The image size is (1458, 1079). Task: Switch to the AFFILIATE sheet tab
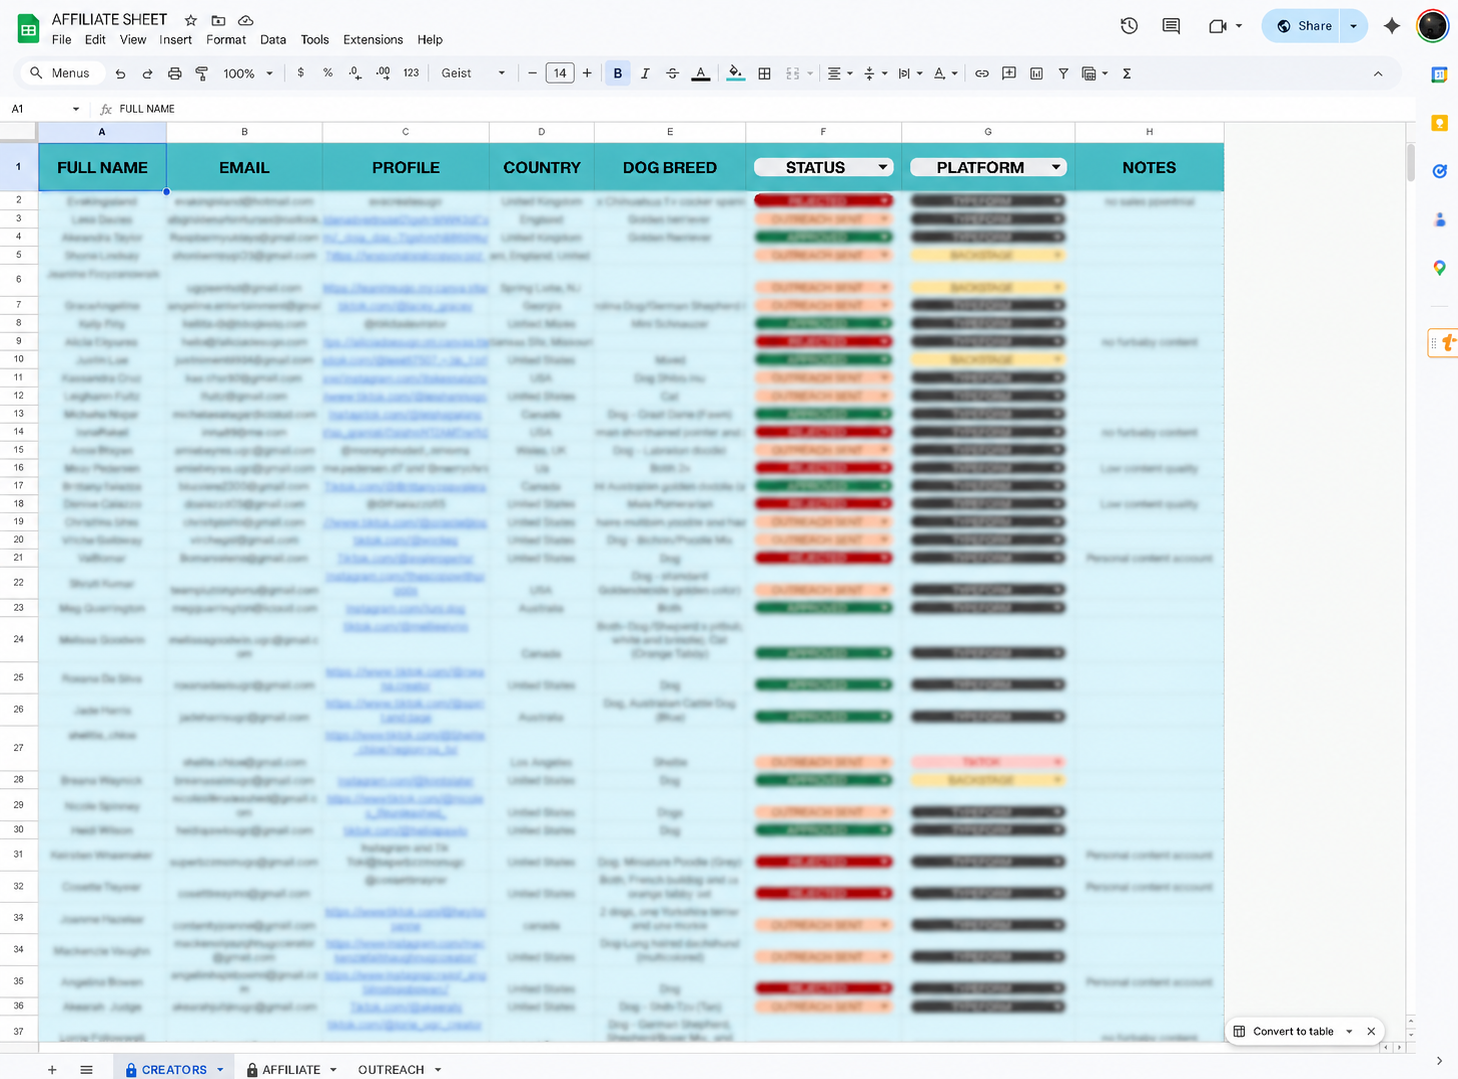point(291,1069)
